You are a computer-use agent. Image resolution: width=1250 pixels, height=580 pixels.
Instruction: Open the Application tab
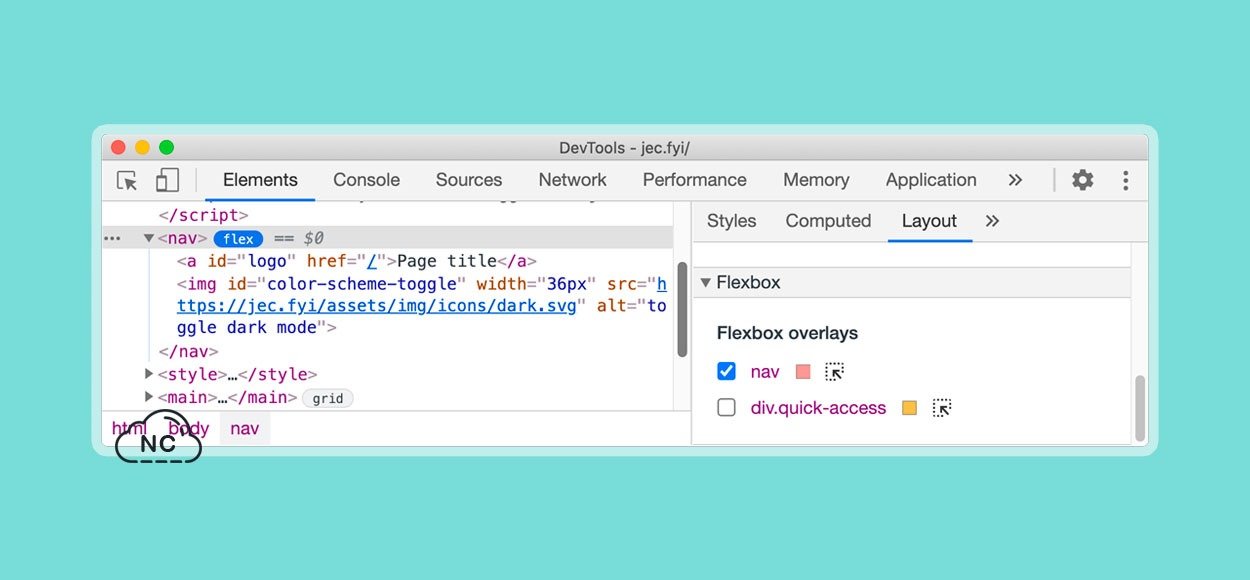[931, 180]
